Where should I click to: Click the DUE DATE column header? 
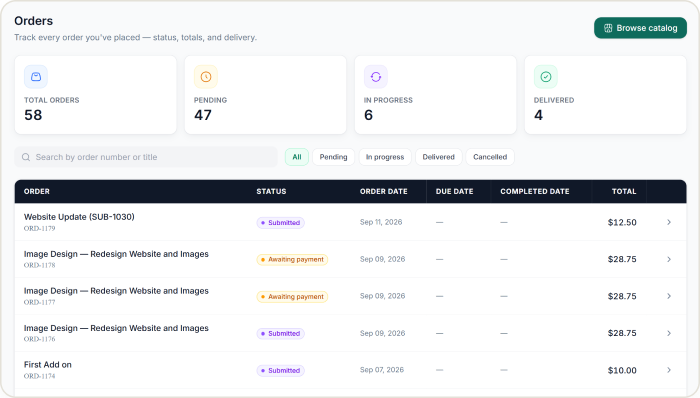point(454,191)
